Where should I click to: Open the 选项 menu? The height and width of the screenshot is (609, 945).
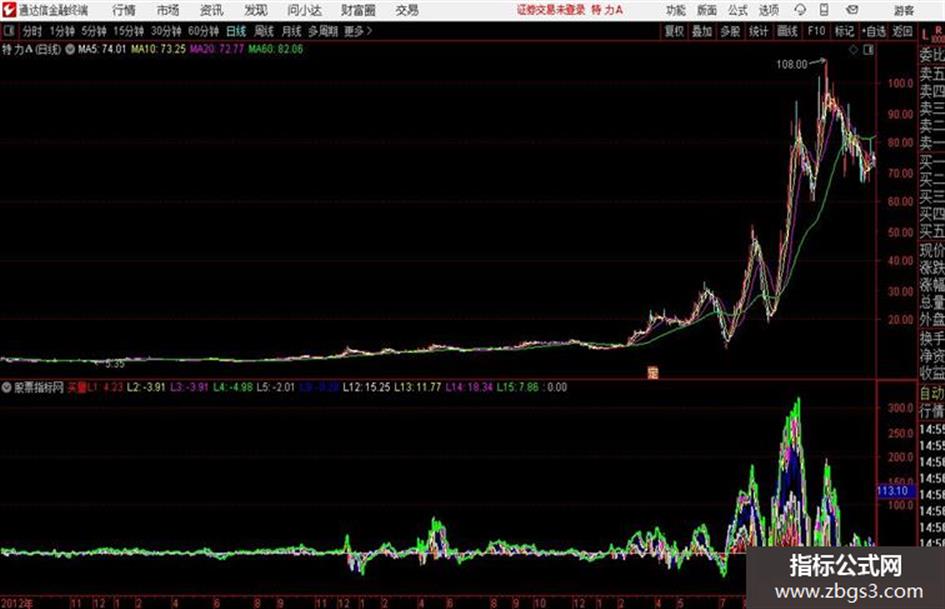click(769, 10)
